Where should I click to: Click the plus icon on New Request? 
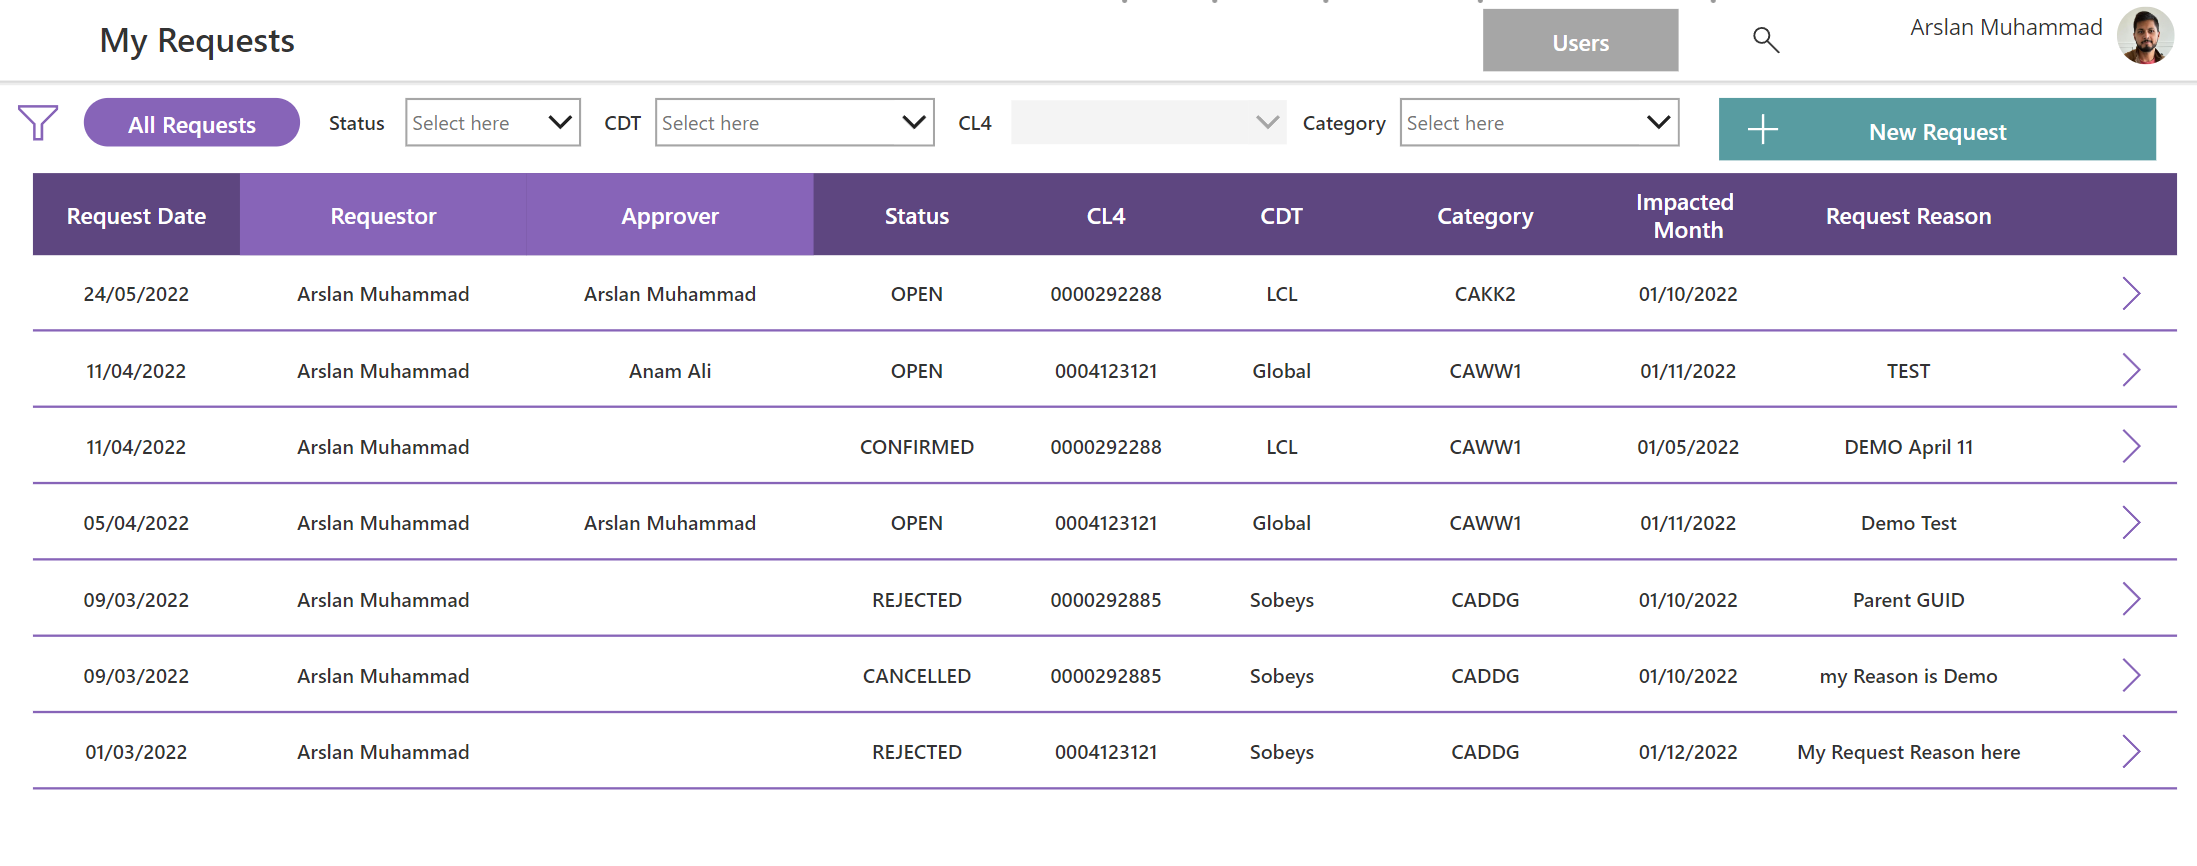1763,129
